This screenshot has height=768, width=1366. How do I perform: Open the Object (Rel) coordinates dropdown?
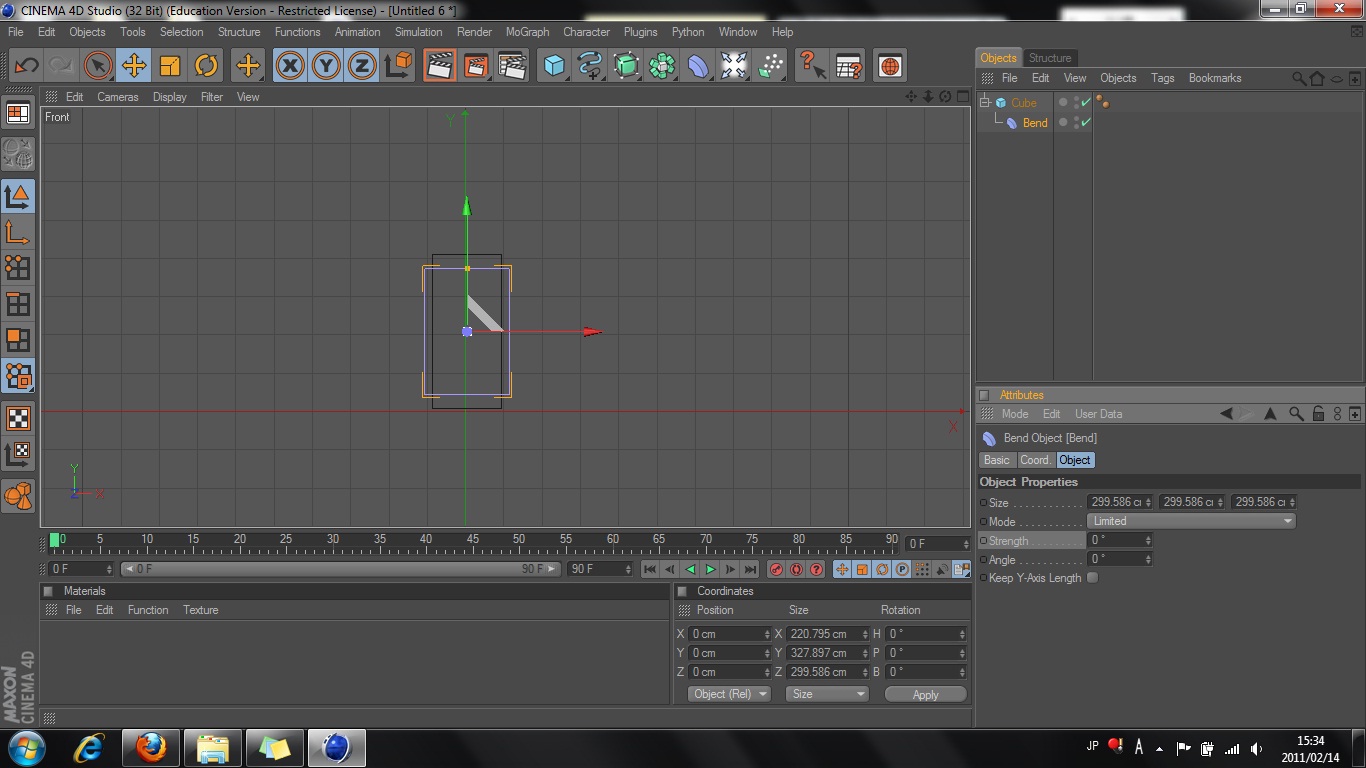[729, 694]
